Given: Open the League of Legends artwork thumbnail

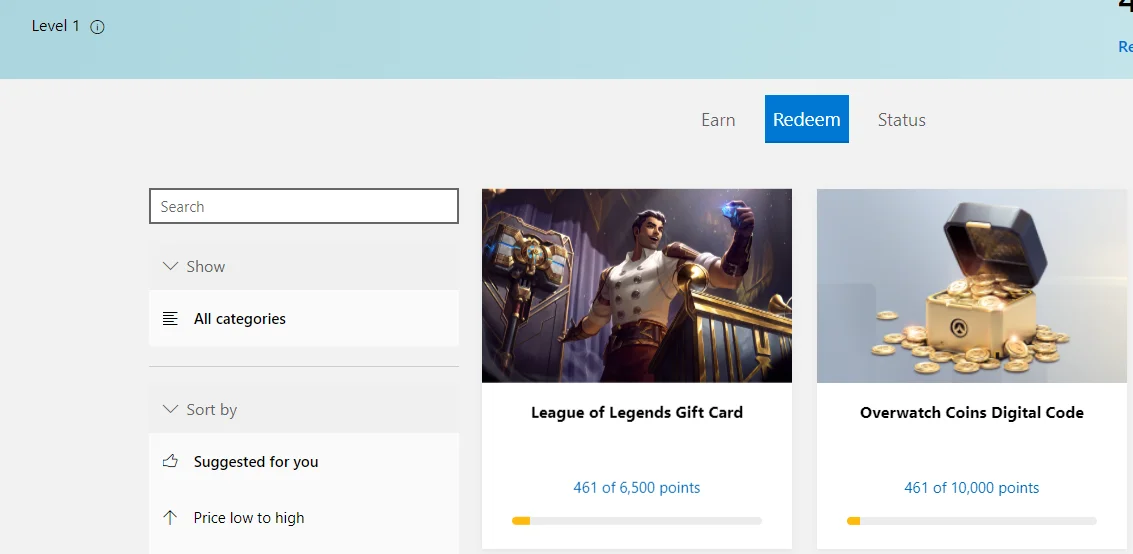Looking at the screenshot, I should (x=637, y=285).
